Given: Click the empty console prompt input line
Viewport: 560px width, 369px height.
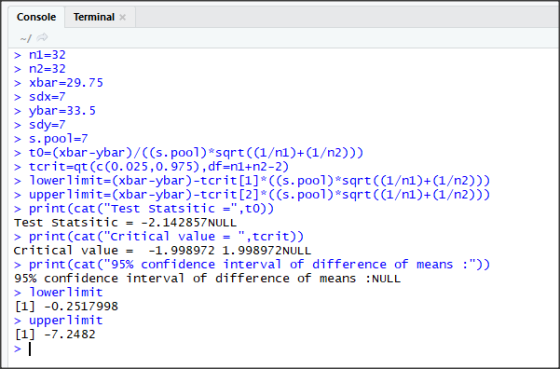Looking at the screenshot, I should click(30, 349).
